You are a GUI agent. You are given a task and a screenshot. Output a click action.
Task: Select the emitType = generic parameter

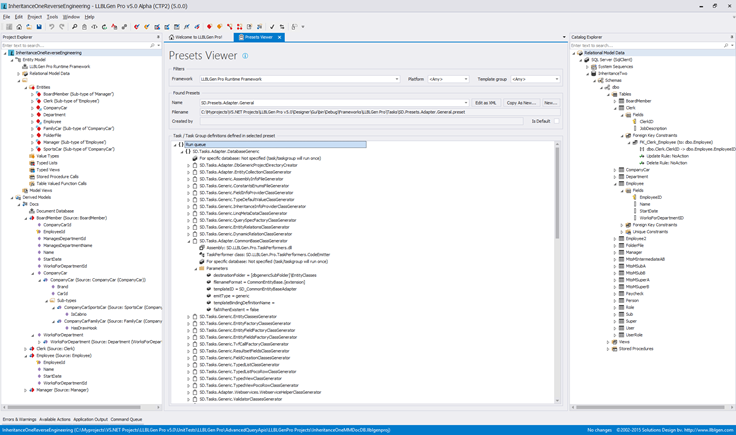231,296
